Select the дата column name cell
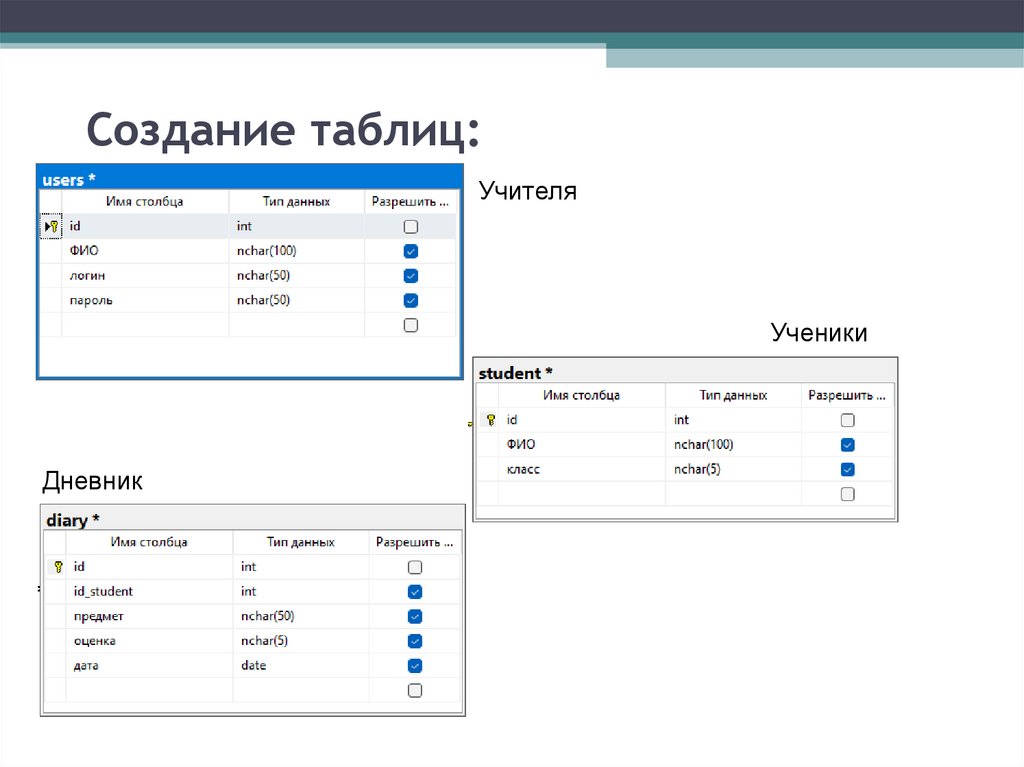Image resolution: width=1024 pixels, height=767 pixels. pyautogui.click(x=149, y=666)
